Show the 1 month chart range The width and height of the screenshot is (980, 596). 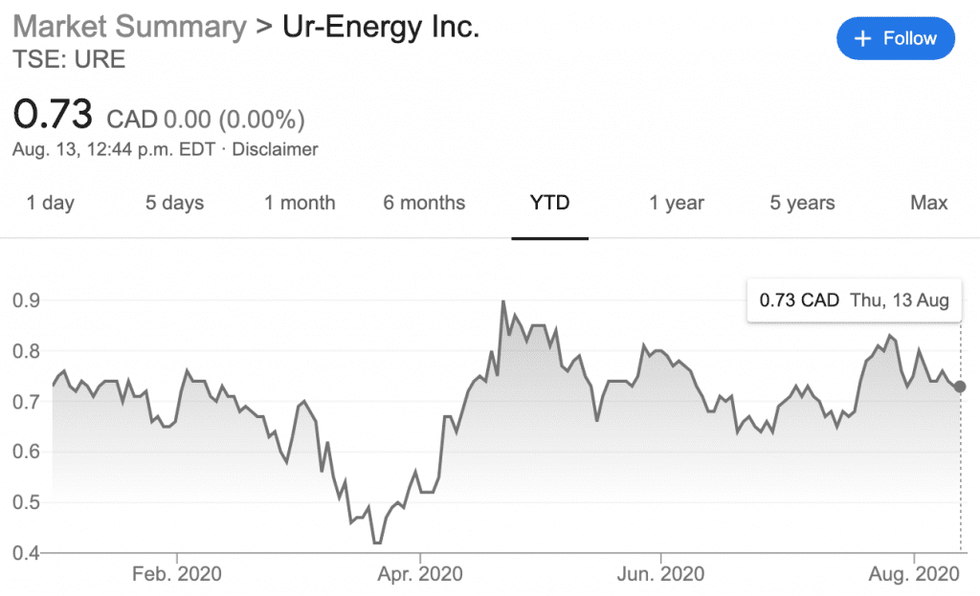(x=300, y=203)
